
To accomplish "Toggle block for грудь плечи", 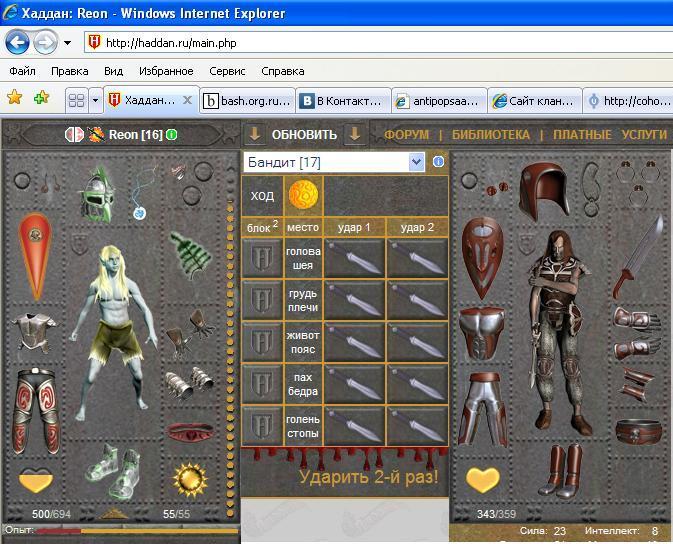I will (262, 300).
